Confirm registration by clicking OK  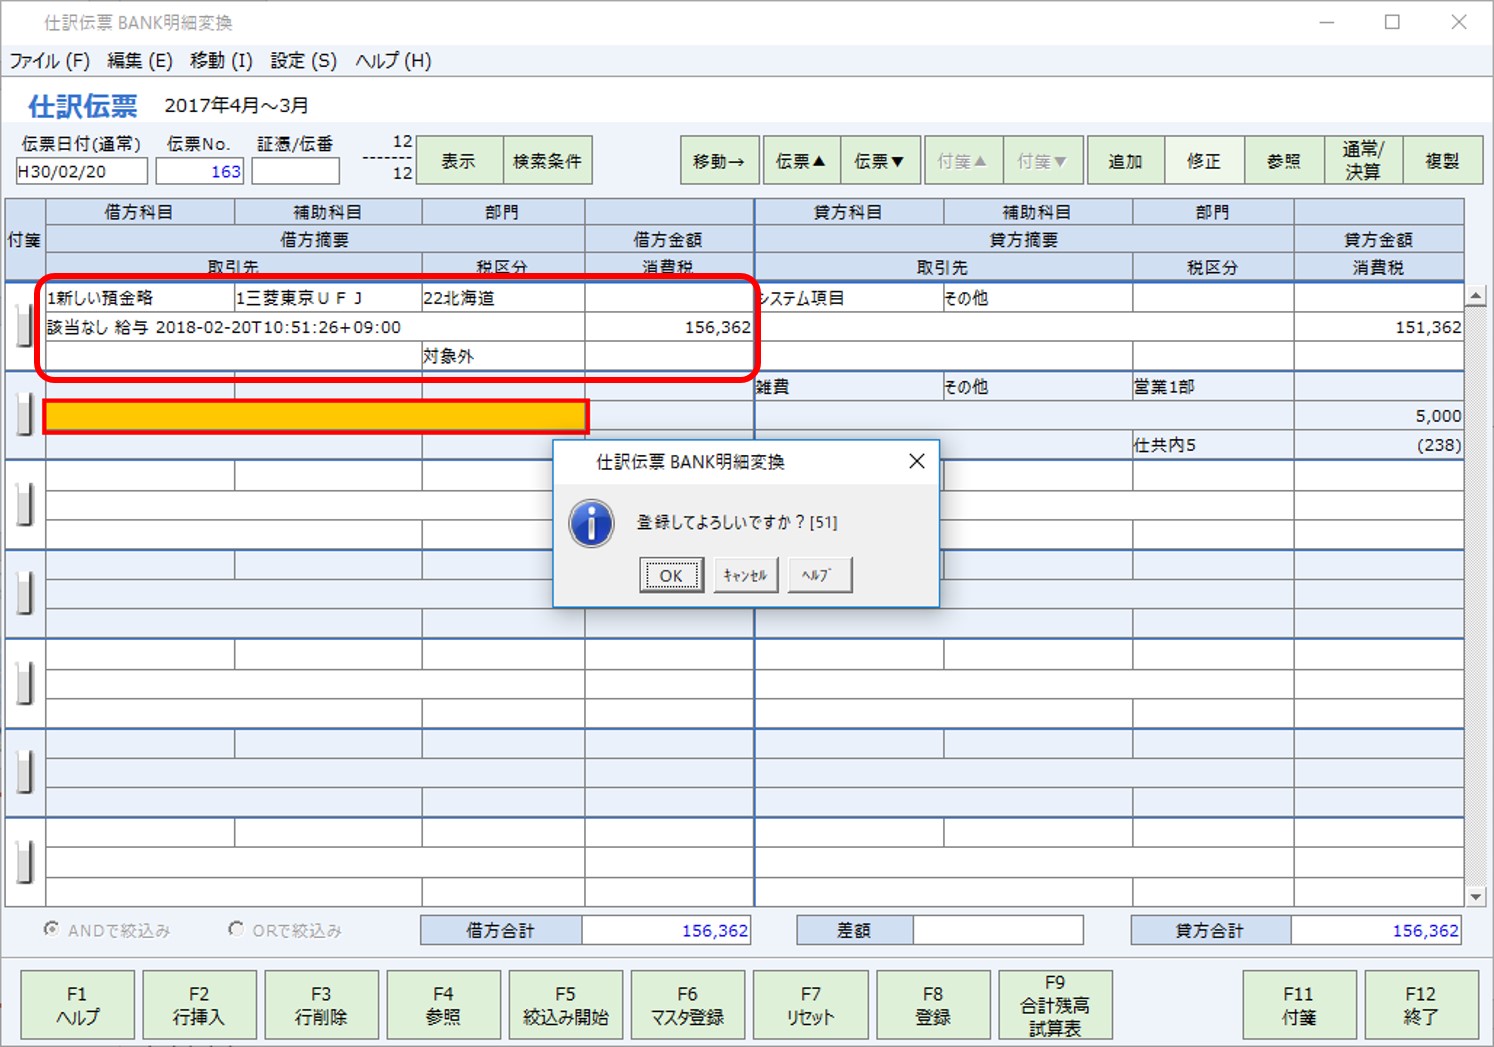(x=671, y=575)
